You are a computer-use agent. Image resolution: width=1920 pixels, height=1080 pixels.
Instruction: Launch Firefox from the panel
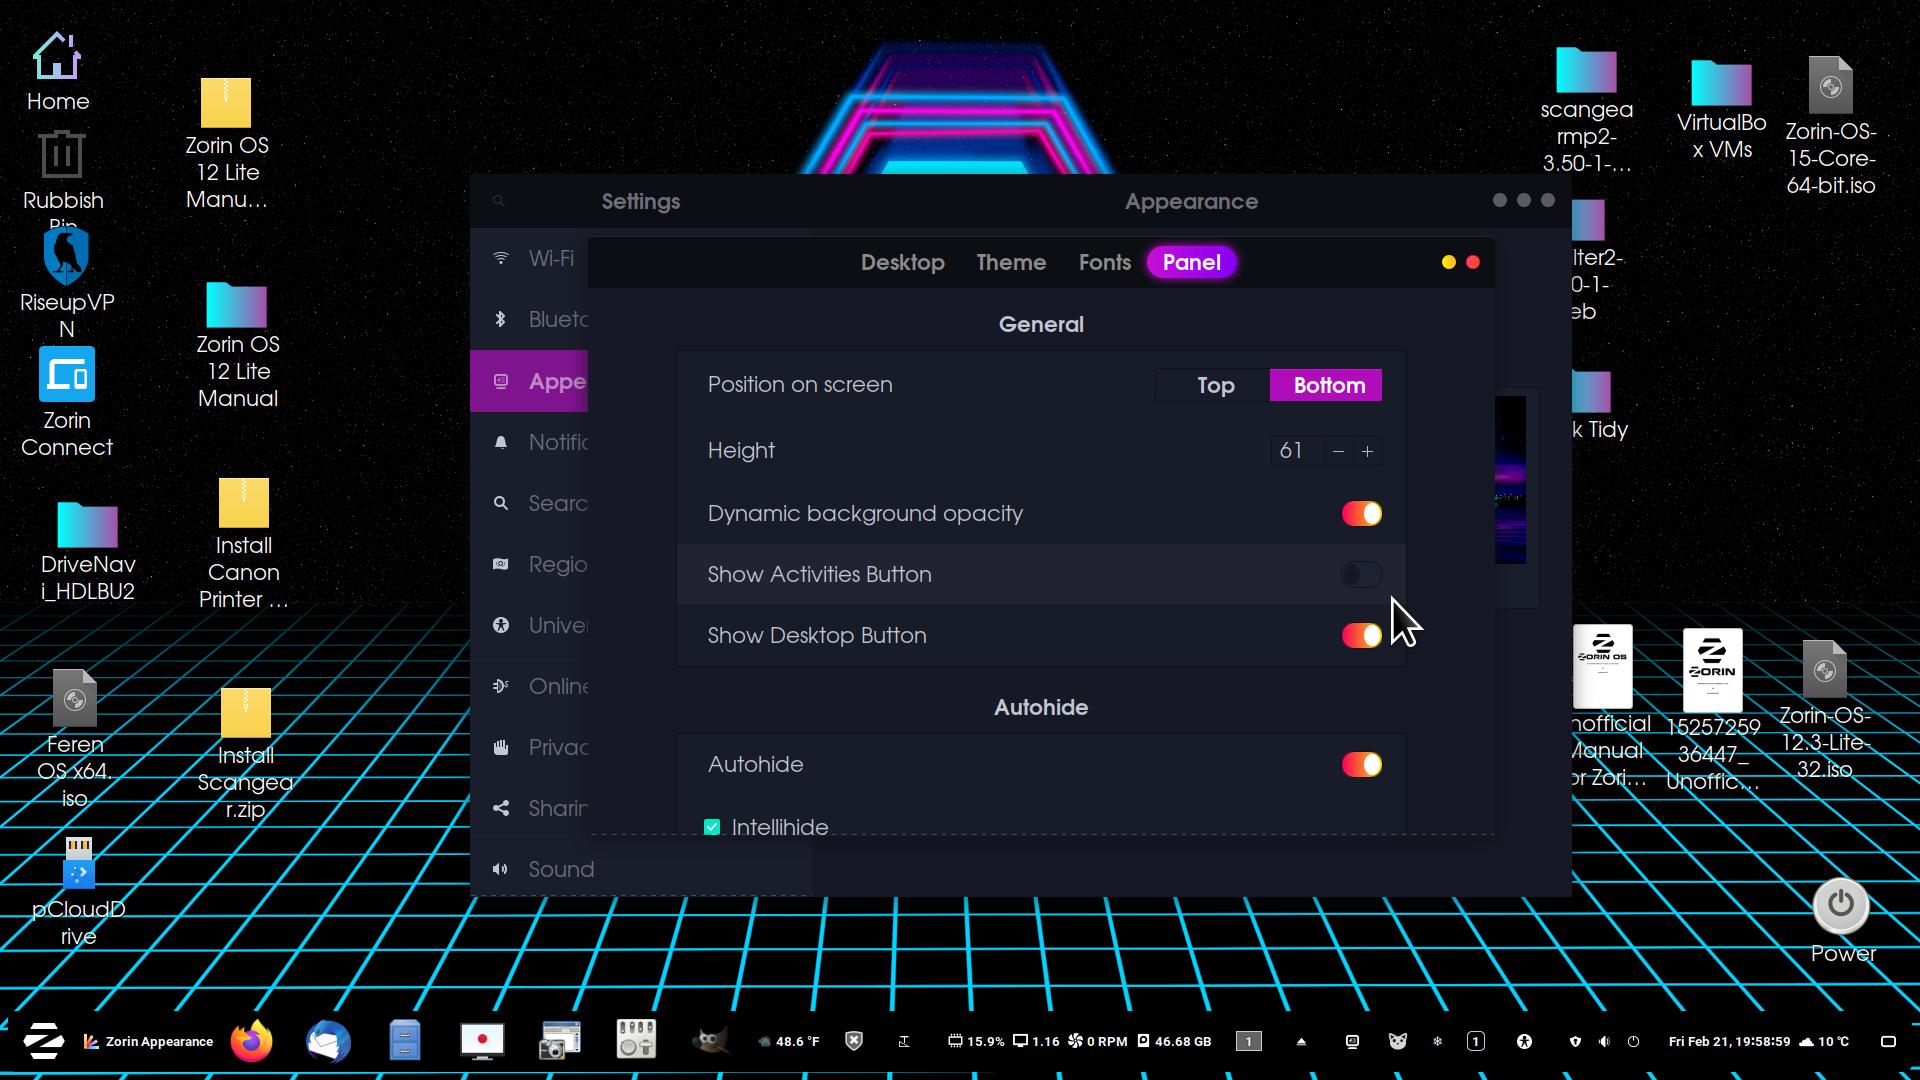[x=251, y=1041]
